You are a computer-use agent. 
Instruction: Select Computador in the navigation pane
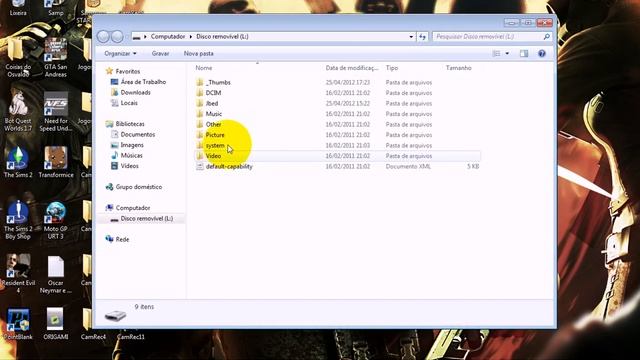(128, 208)
